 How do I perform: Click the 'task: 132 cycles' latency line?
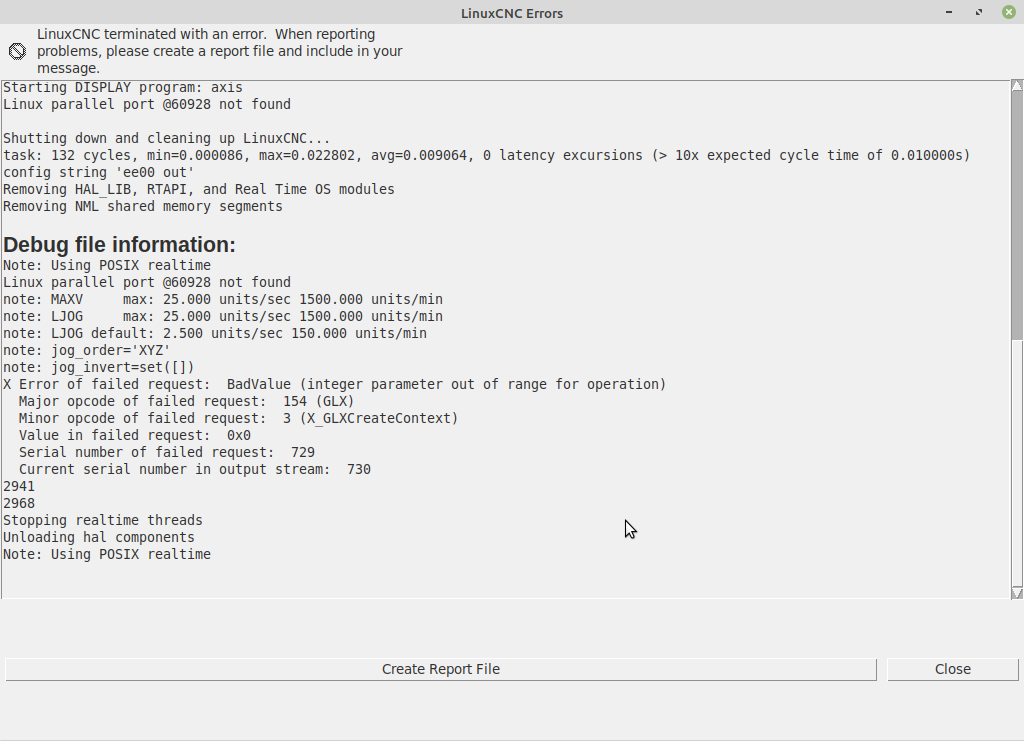click(x=487, y=155)
